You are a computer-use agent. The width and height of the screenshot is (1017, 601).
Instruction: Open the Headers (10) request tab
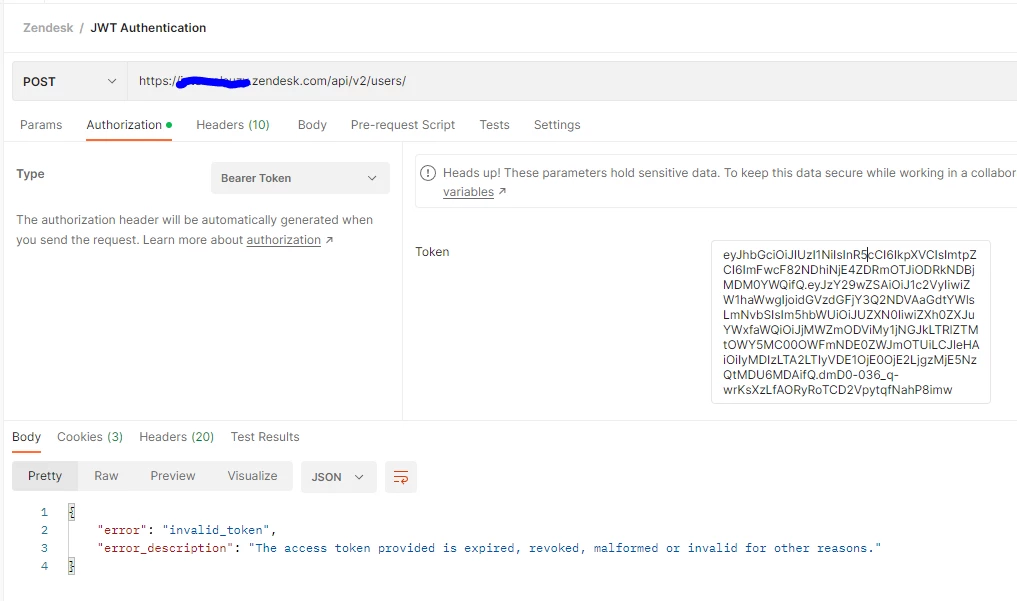233,124
